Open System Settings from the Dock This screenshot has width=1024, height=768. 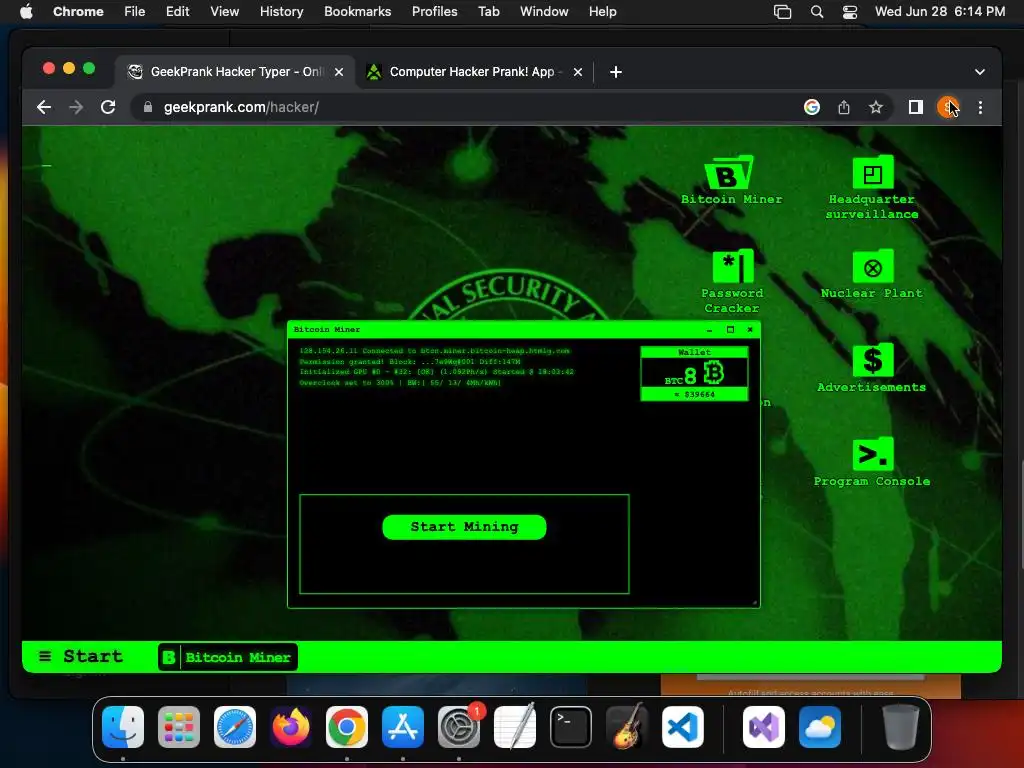458,727
